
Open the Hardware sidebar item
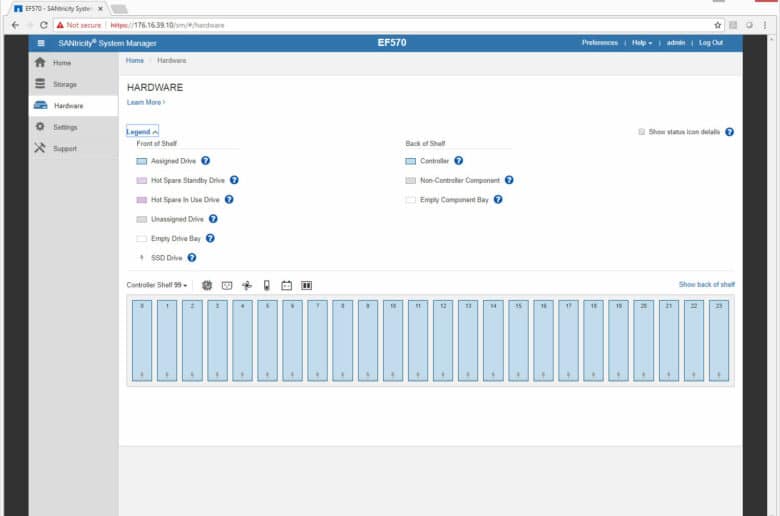73,105
